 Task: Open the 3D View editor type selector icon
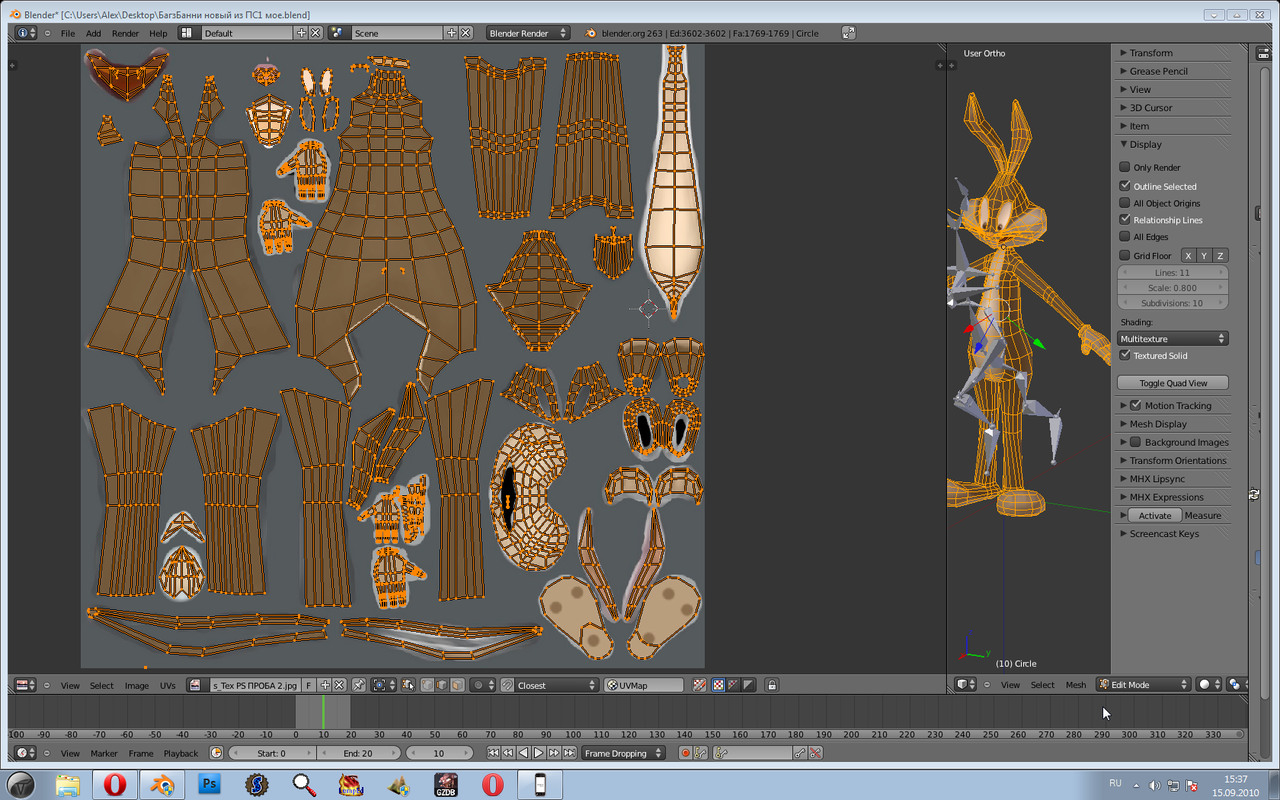[966, 684]
